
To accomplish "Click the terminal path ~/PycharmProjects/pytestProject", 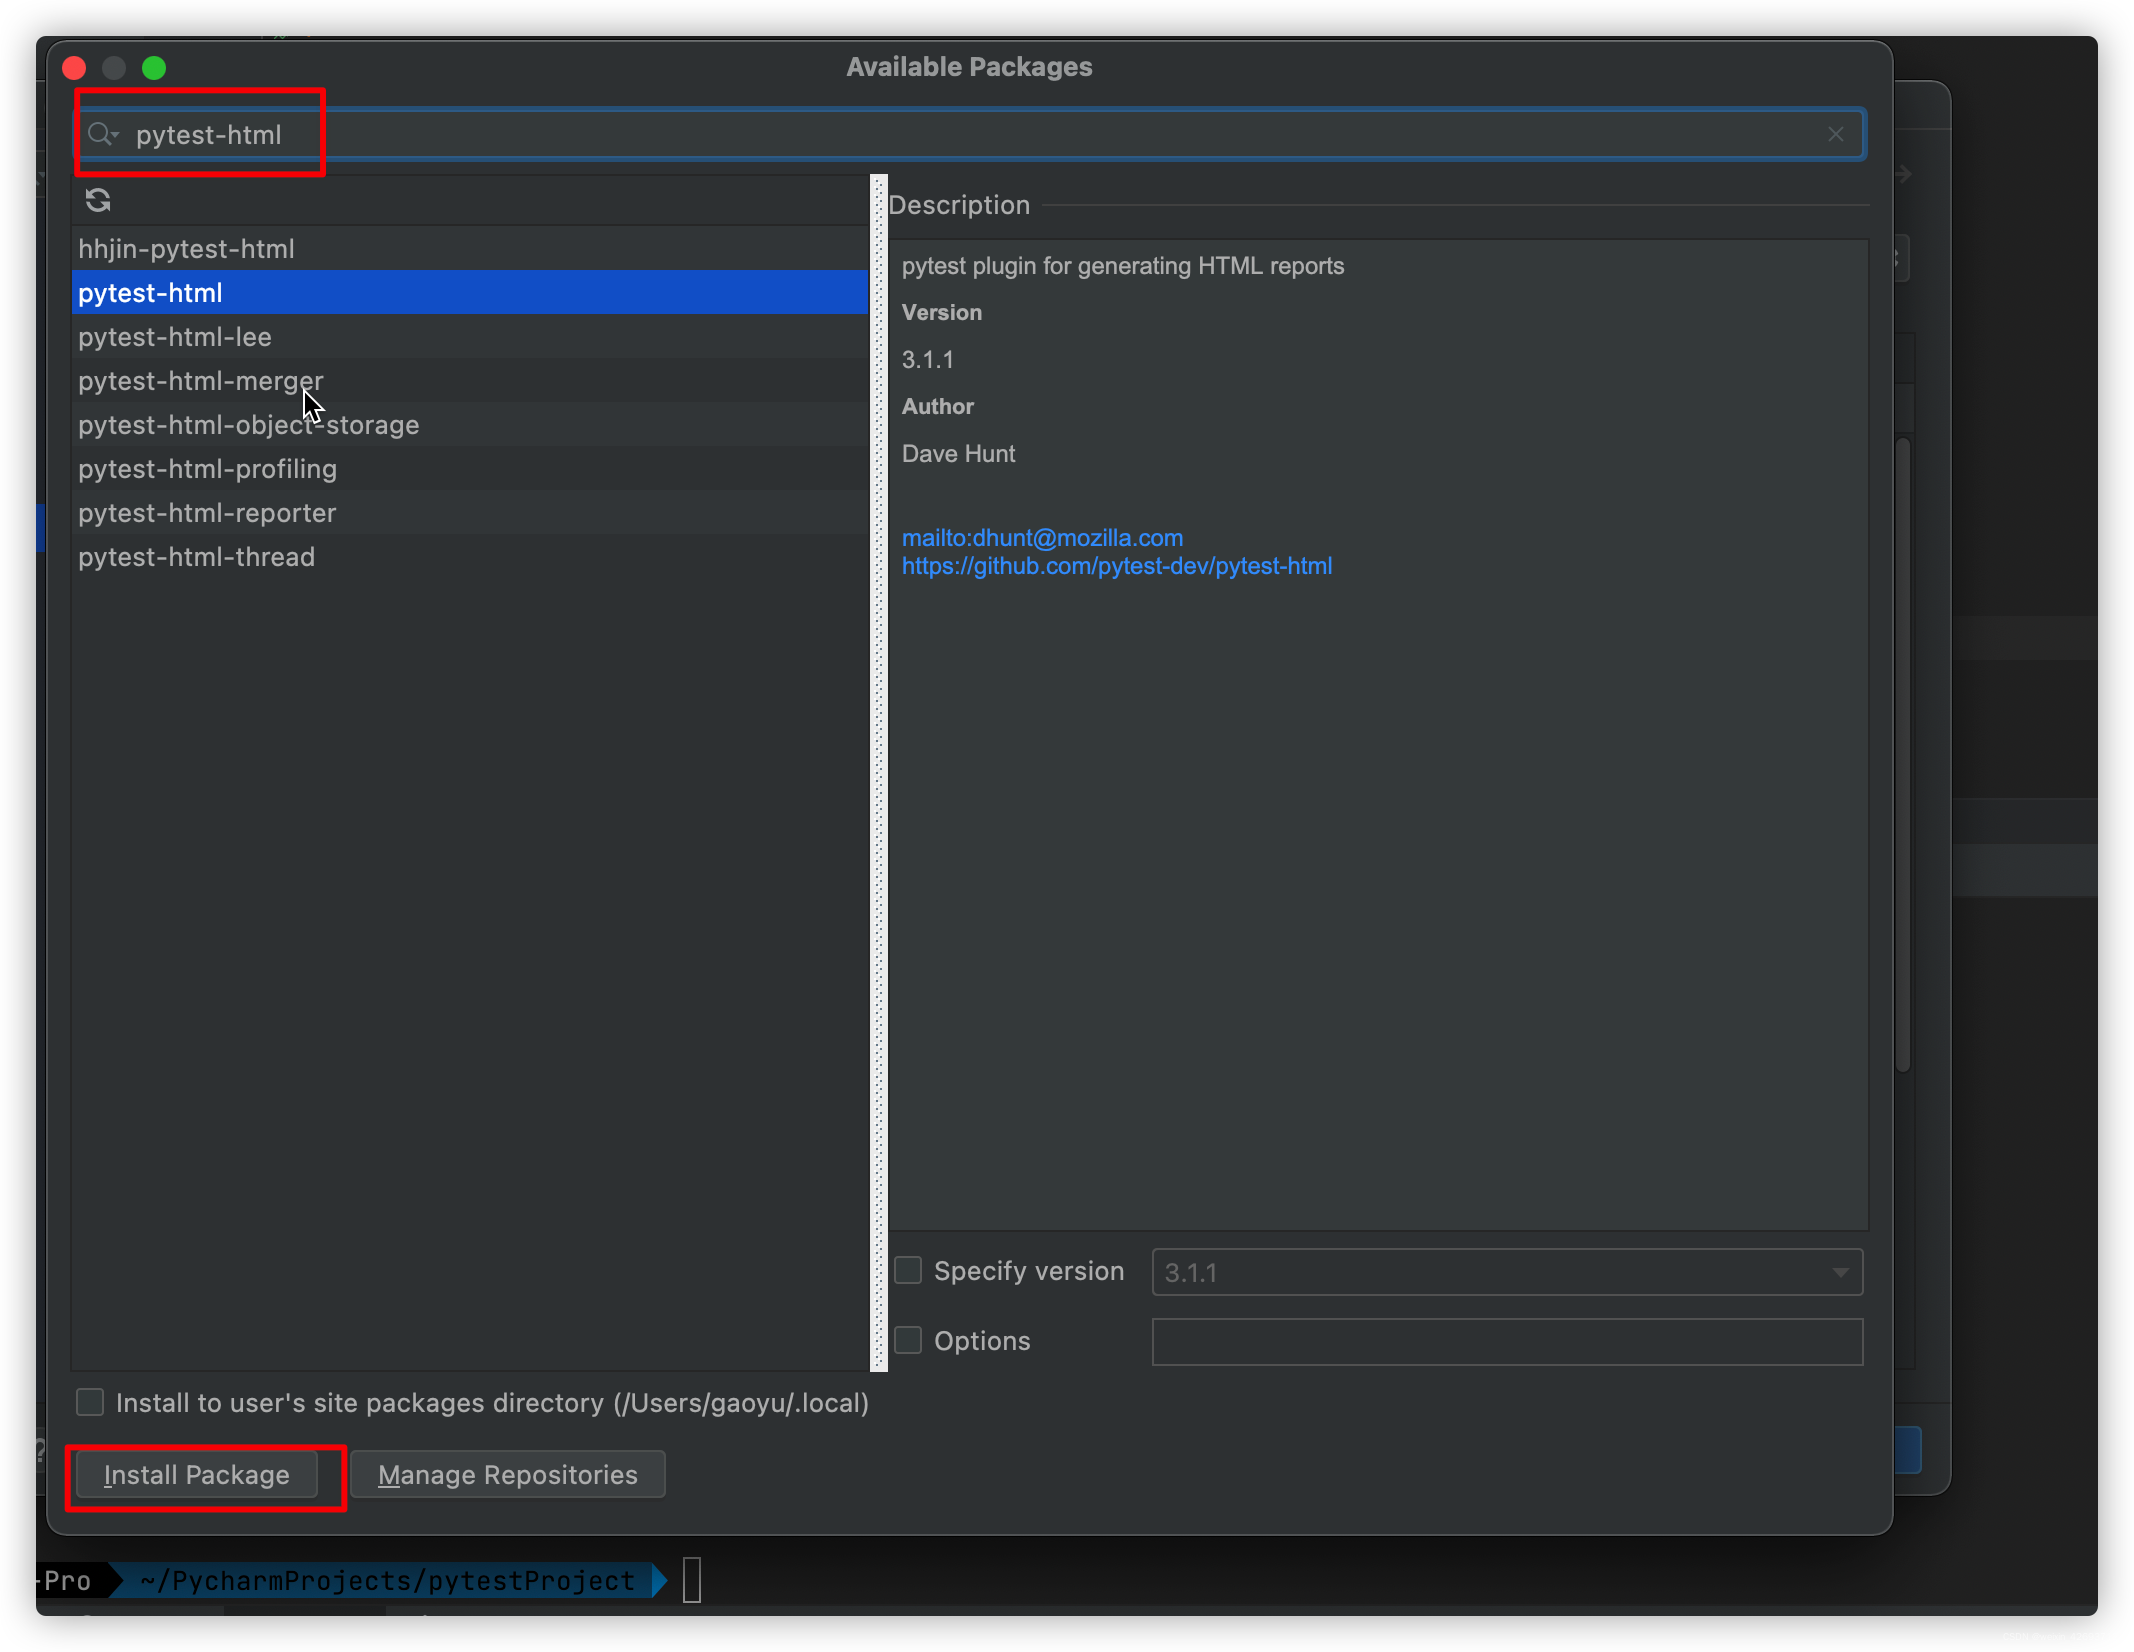I will point(387,1580).
